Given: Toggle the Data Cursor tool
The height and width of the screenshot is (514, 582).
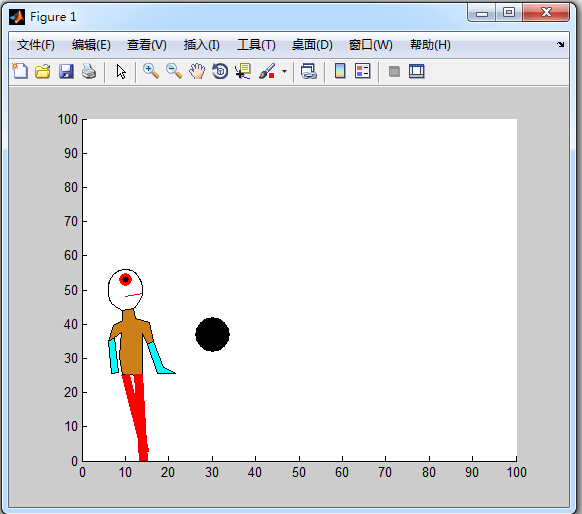Looking at the screenshot, I should pos(243,71).
